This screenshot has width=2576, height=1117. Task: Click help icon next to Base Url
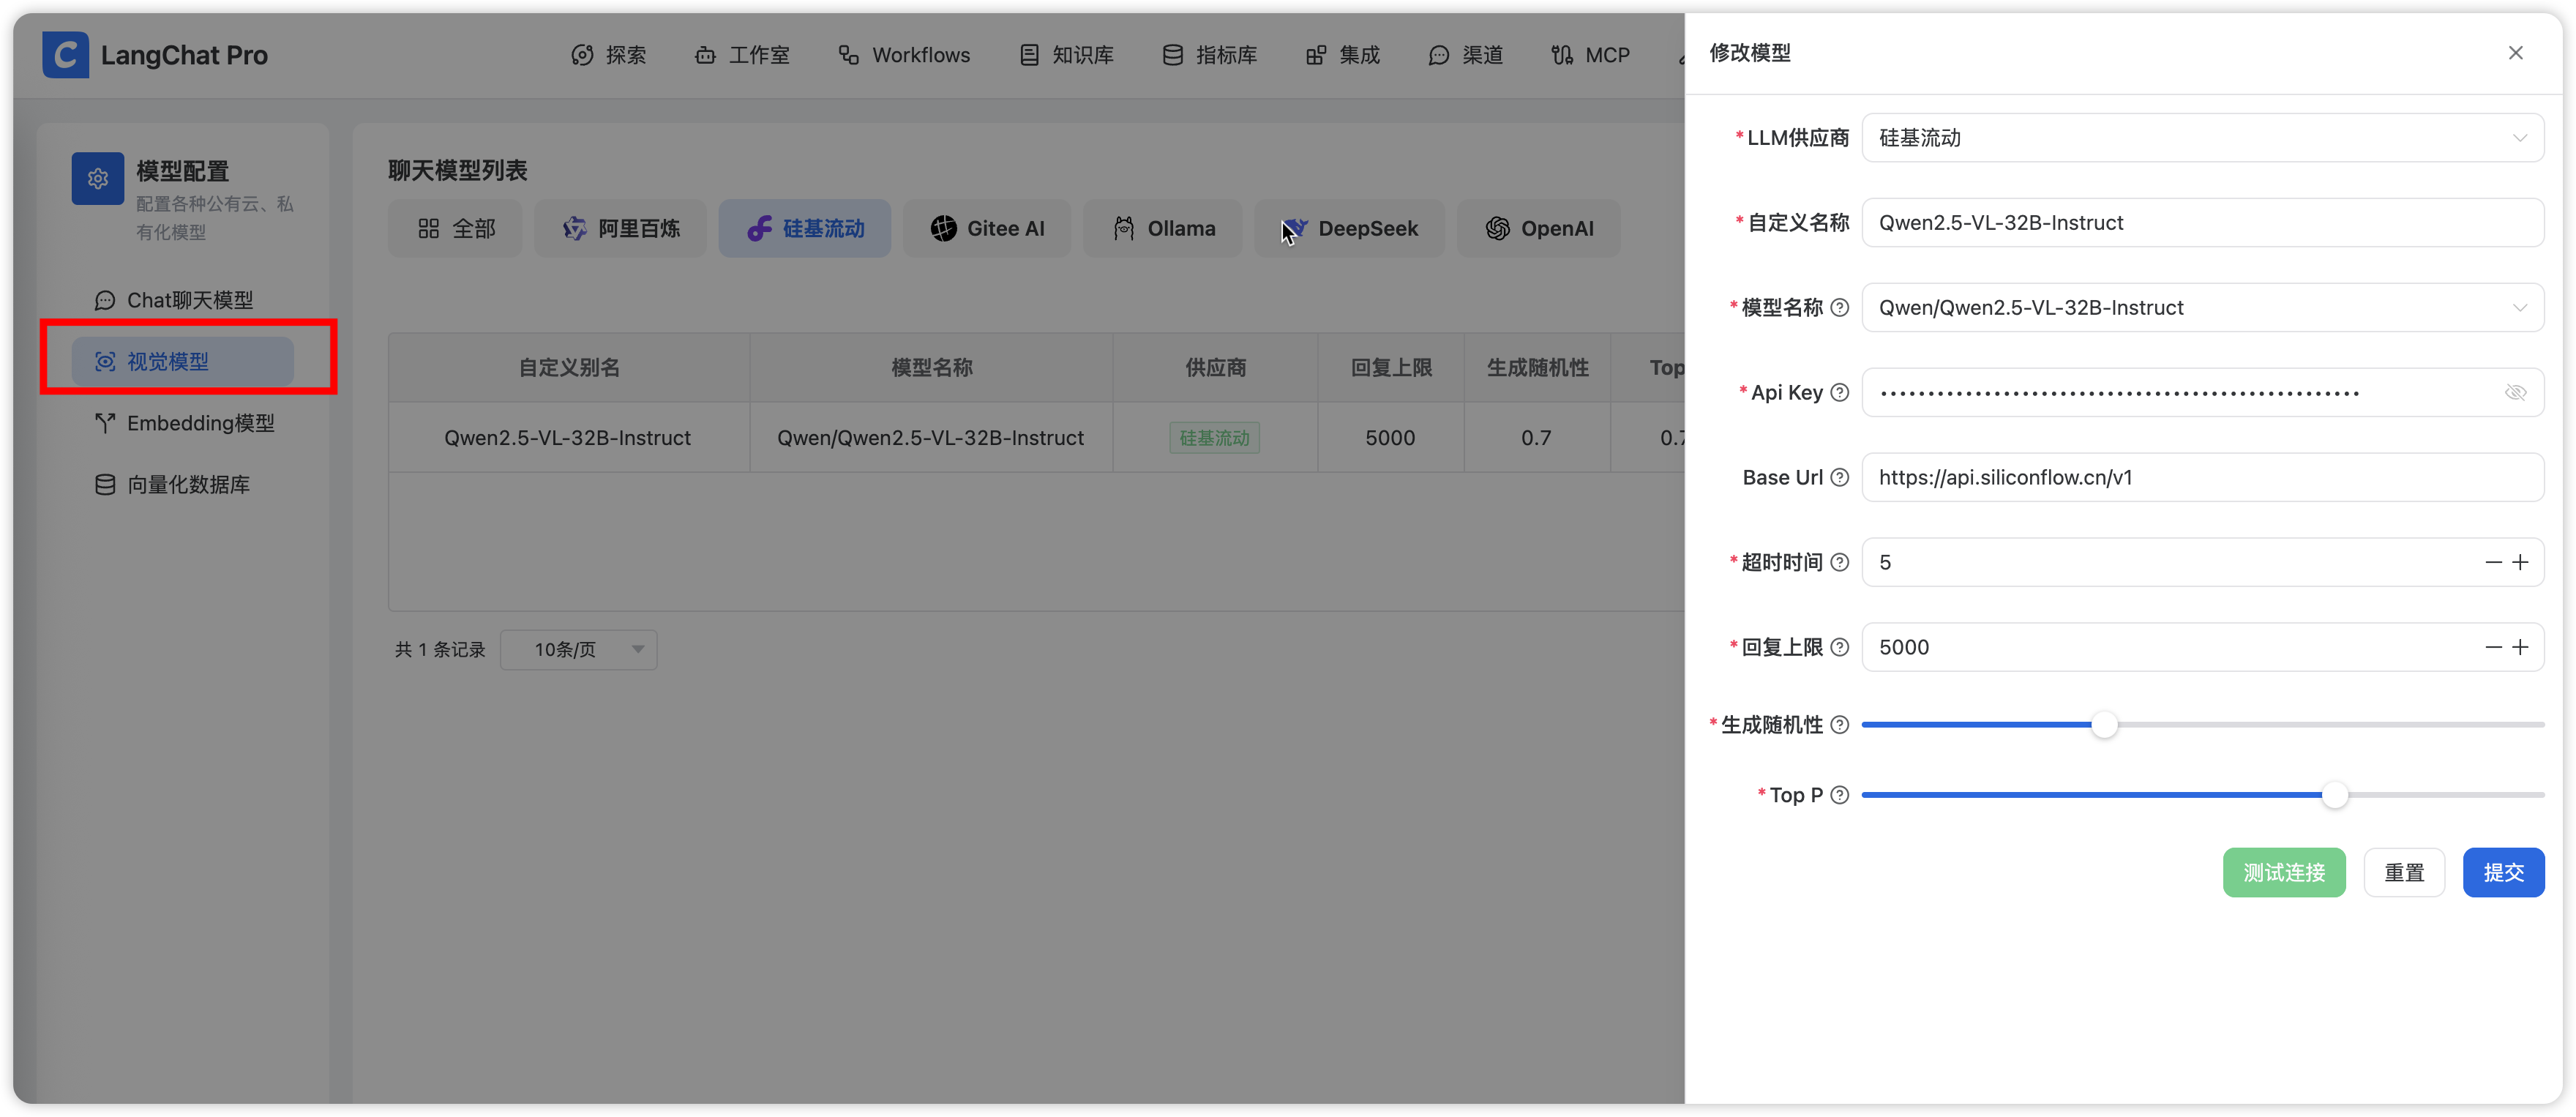(1839, 478)
